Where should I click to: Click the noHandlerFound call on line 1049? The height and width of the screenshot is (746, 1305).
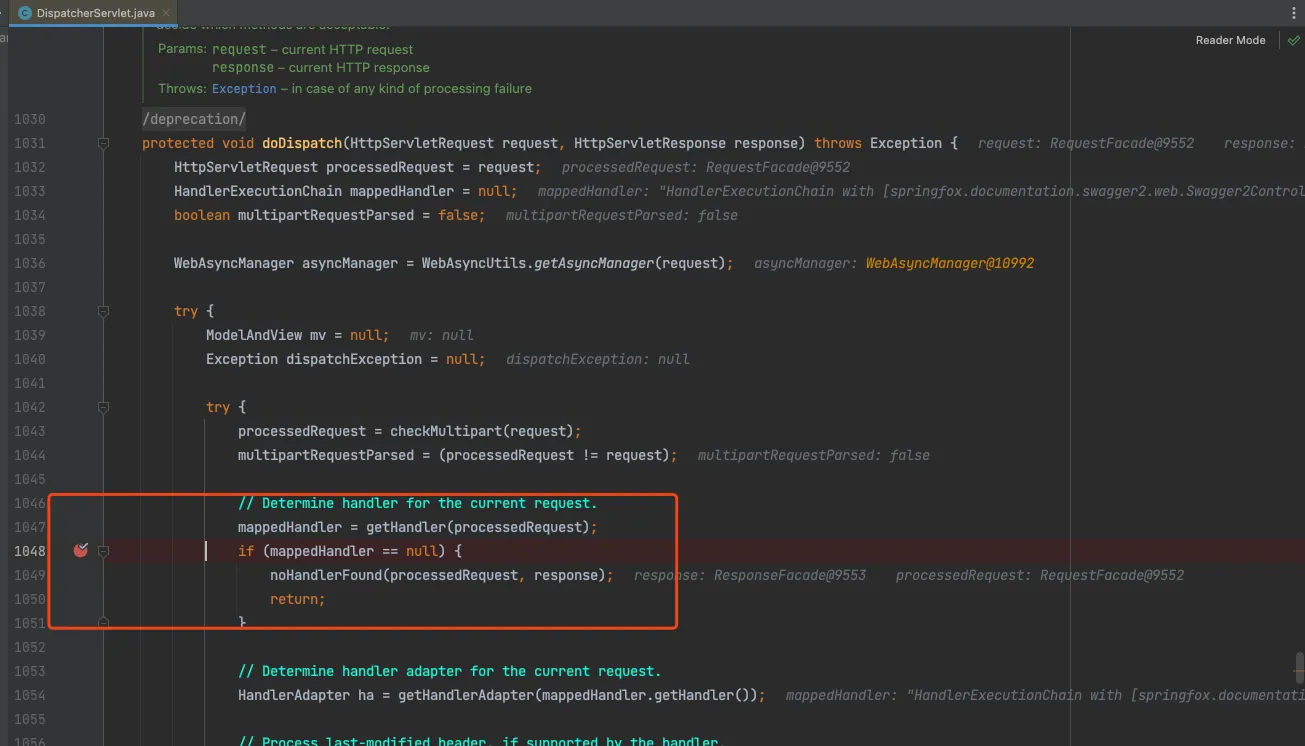[x=325, y=575]
